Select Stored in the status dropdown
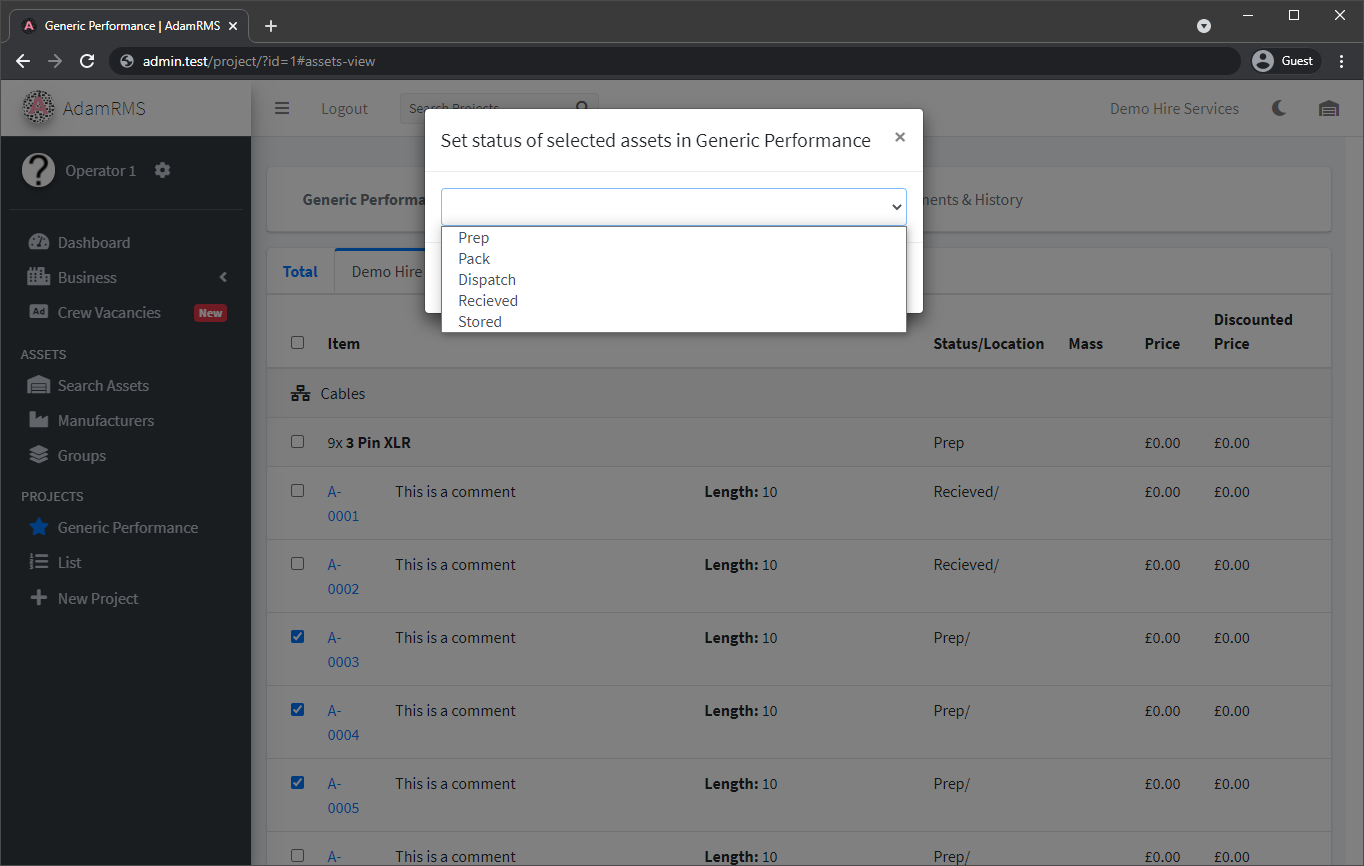This screenshot has height=866, width=1364. point(479,321)
